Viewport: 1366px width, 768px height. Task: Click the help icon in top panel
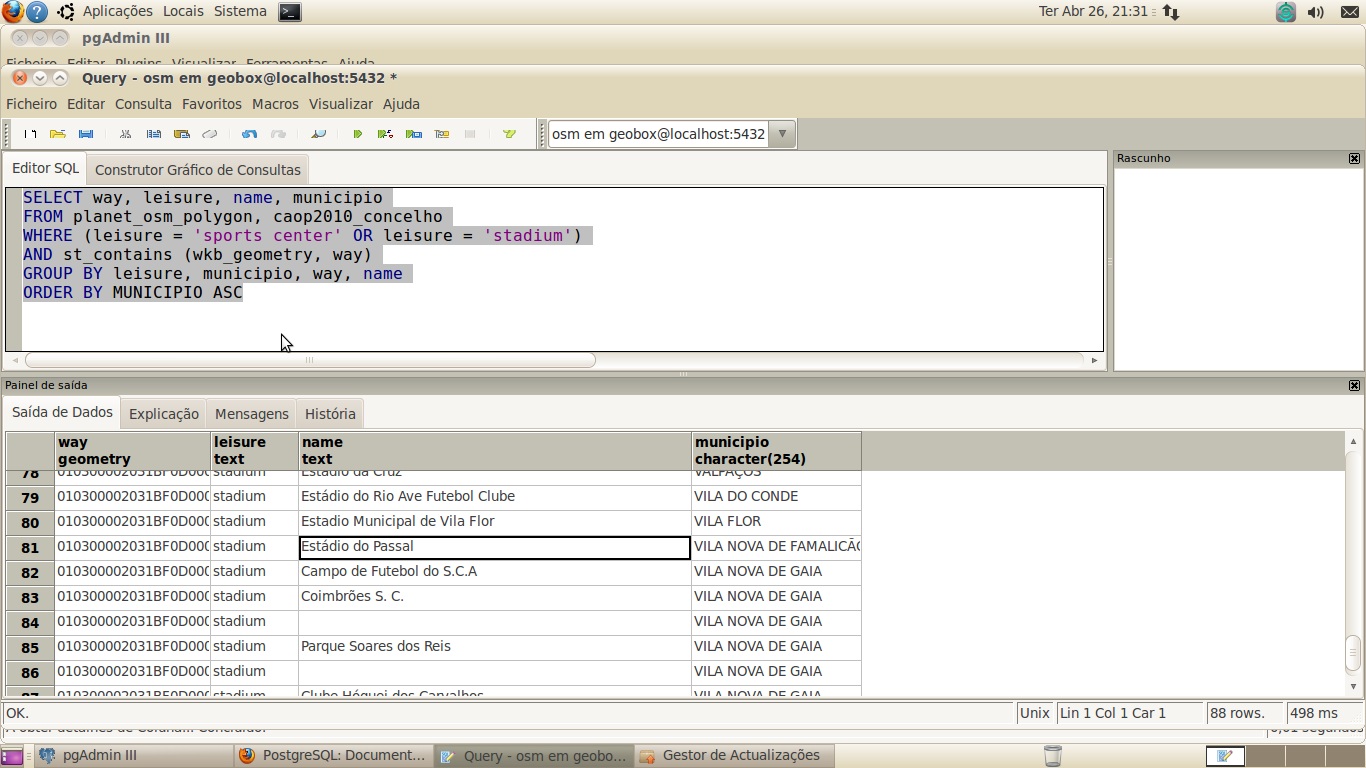[36, 12]
